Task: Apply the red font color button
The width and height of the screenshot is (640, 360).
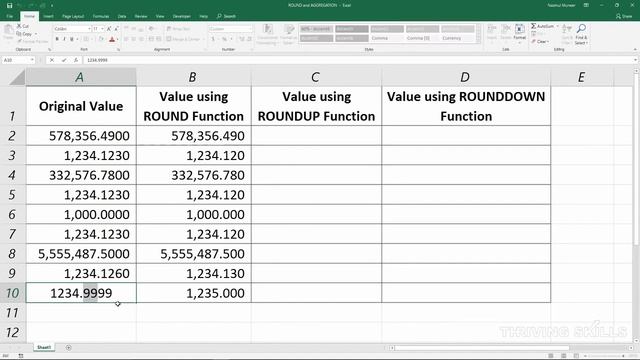Action: click(x=112, y=39)
